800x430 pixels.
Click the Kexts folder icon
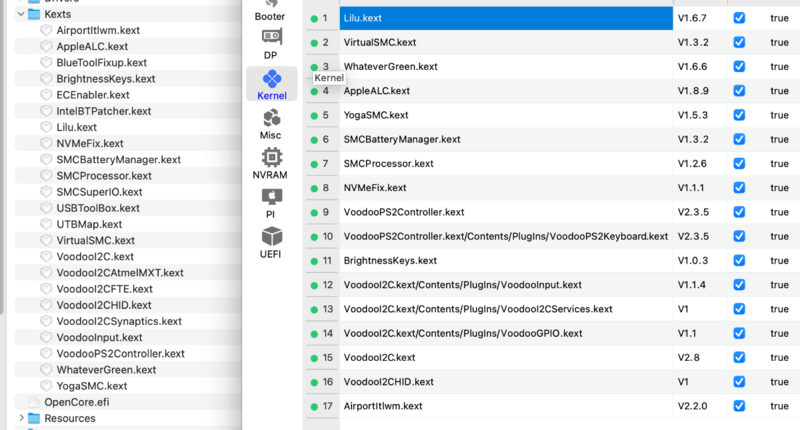point(34,14)
